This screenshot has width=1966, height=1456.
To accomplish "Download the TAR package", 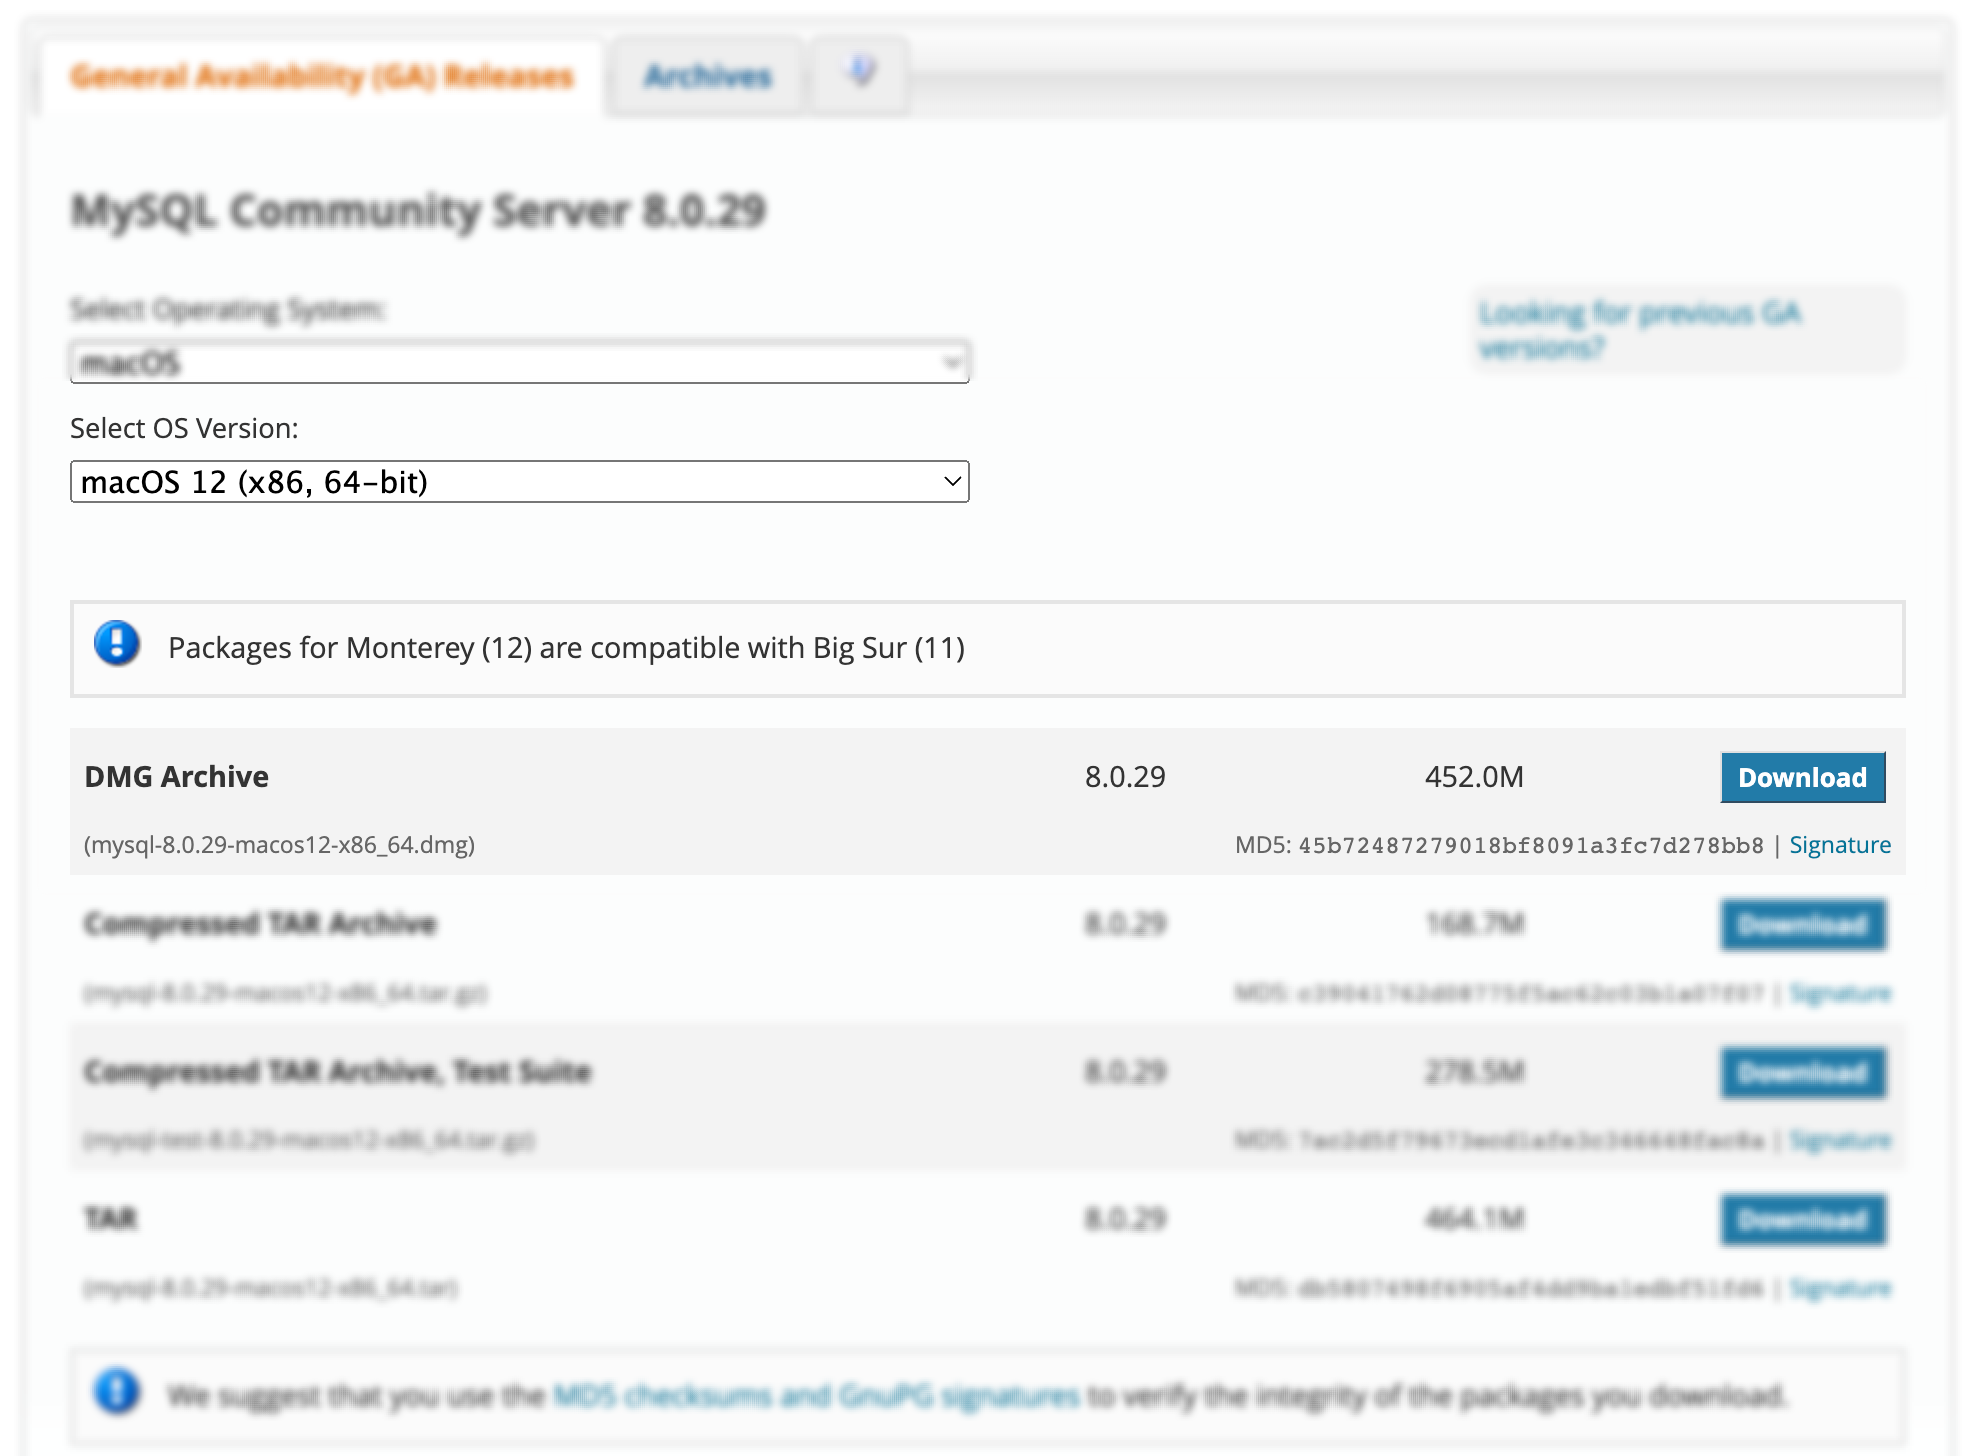I will pos(1802,1219).
